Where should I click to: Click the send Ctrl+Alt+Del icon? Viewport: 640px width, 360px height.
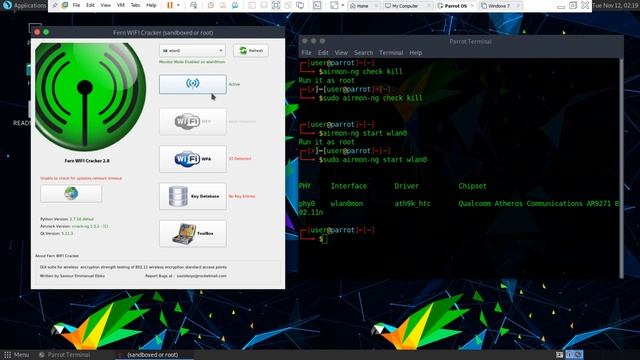193,5
